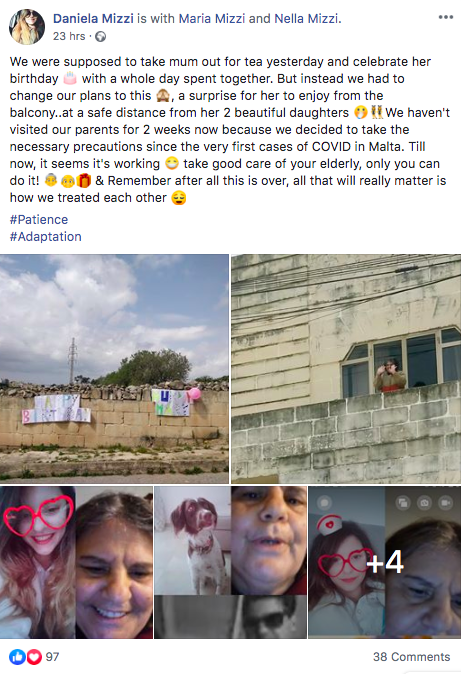Open the 23 hrs timestamp link
This screenshot has height=674, width=461.
click(x=69, y=37)
